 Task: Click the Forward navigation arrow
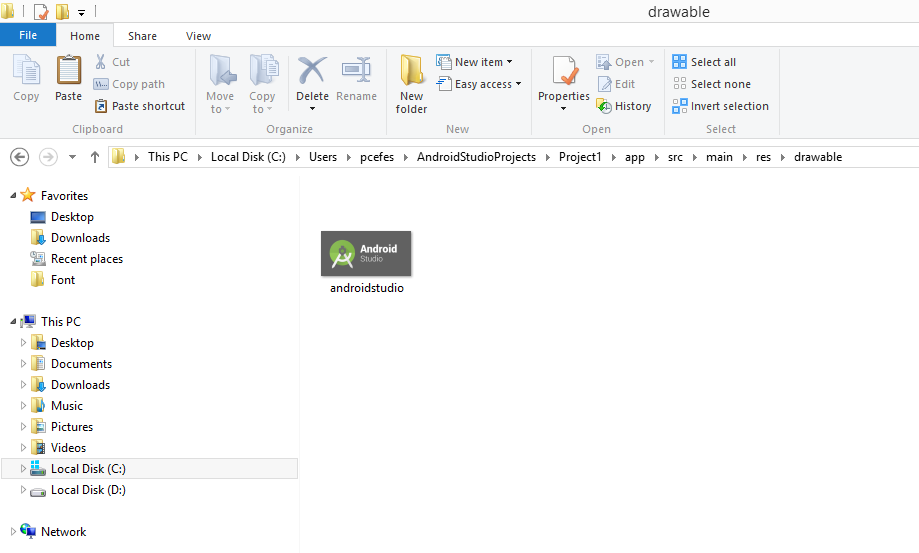(48, 157)
